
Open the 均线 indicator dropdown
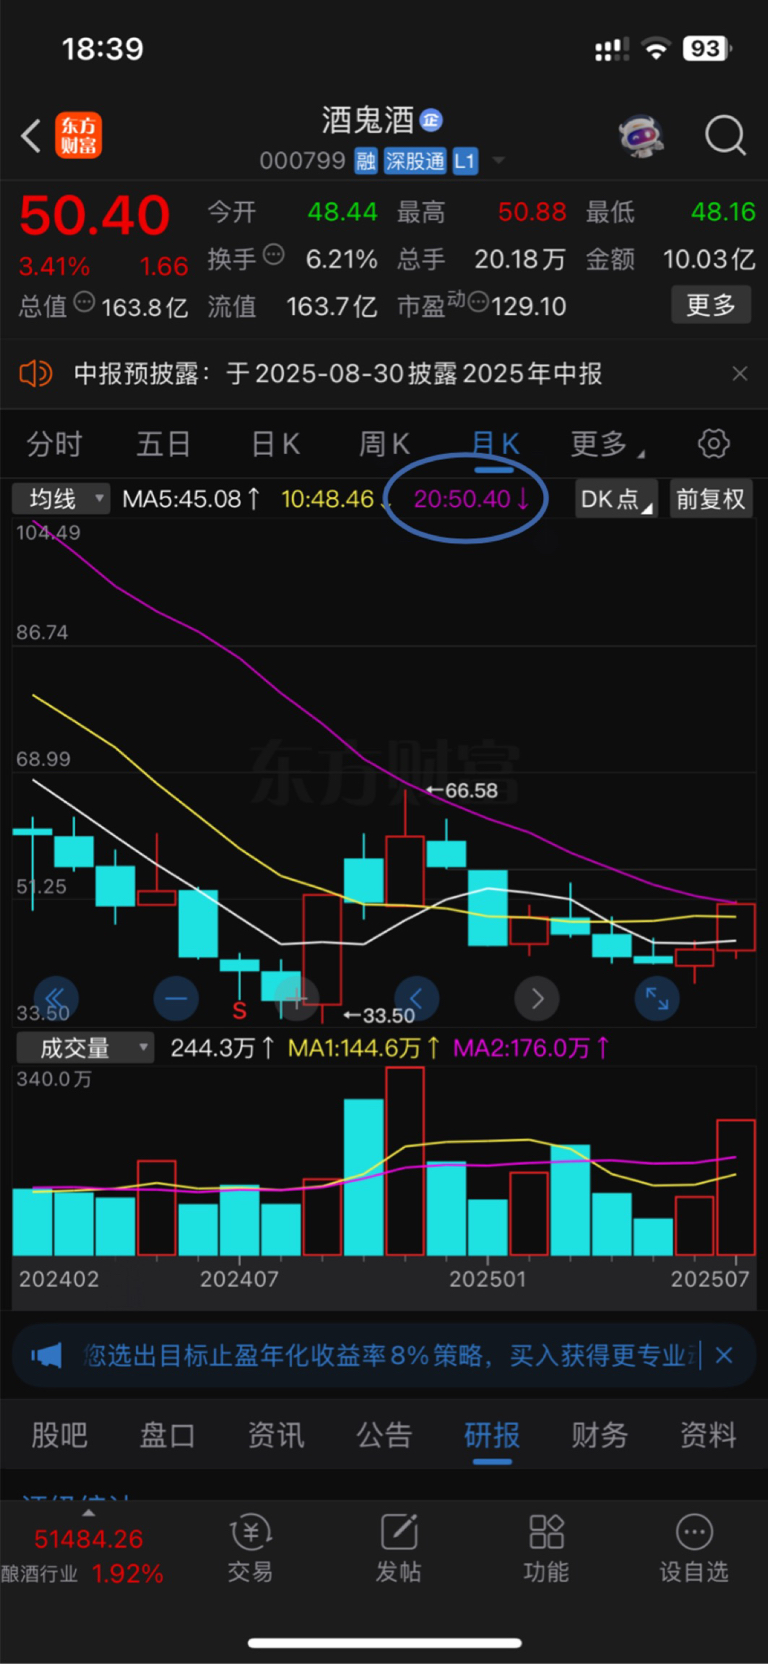click(x=61, y=498)
